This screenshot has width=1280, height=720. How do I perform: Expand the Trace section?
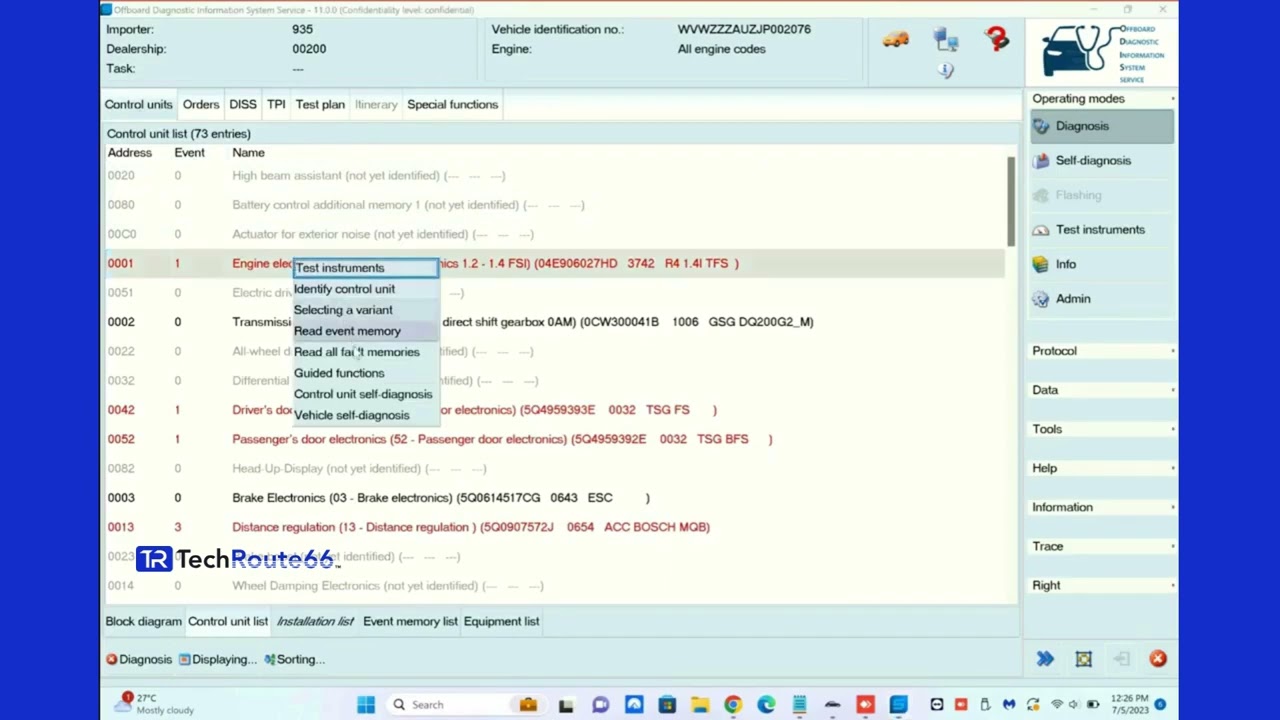pos(1102,546)
